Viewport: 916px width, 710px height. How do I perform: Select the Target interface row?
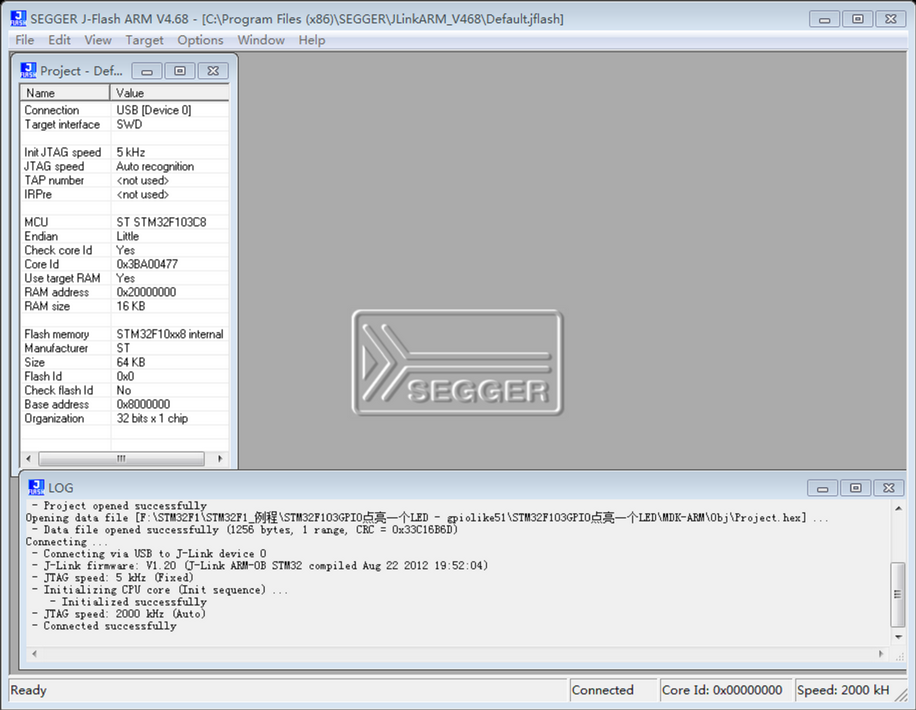(x=124, y=124)
